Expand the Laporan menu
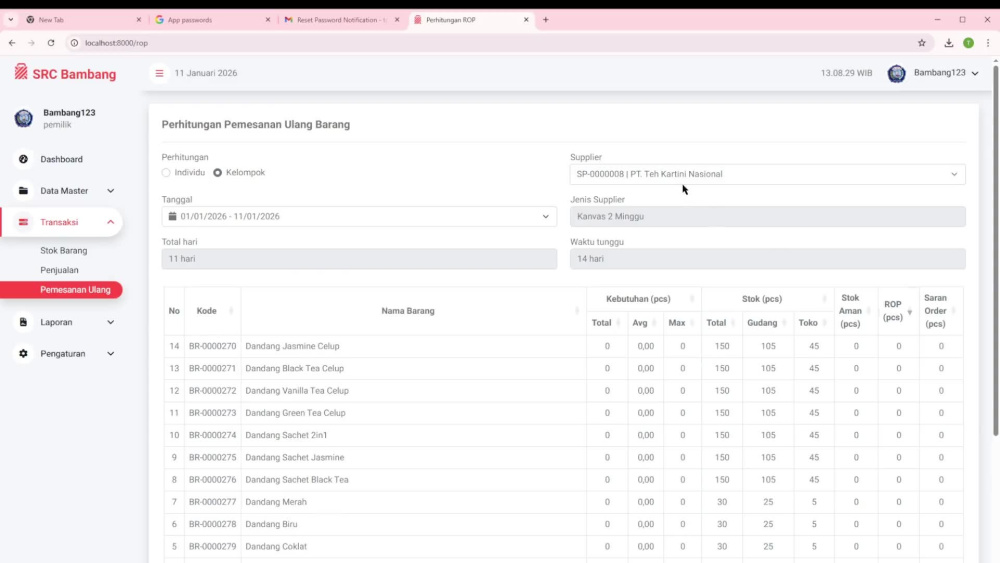This screenshot has width=1000, height=563. click(110, 322)
